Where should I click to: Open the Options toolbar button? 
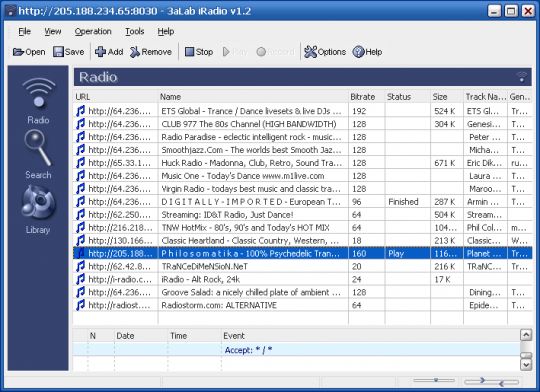325,52
